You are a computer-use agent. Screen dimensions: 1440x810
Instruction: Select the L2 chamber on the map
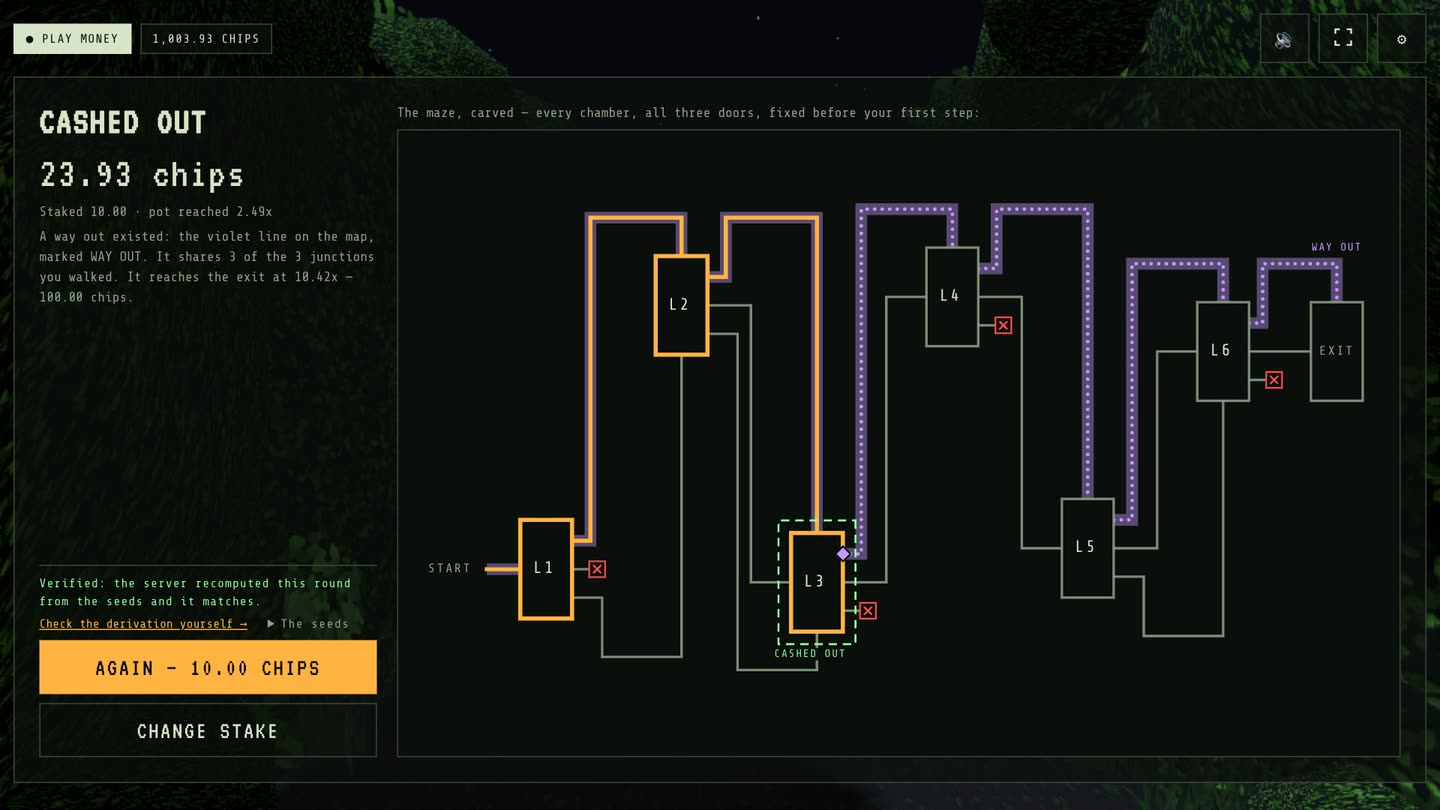click(681, 305)
